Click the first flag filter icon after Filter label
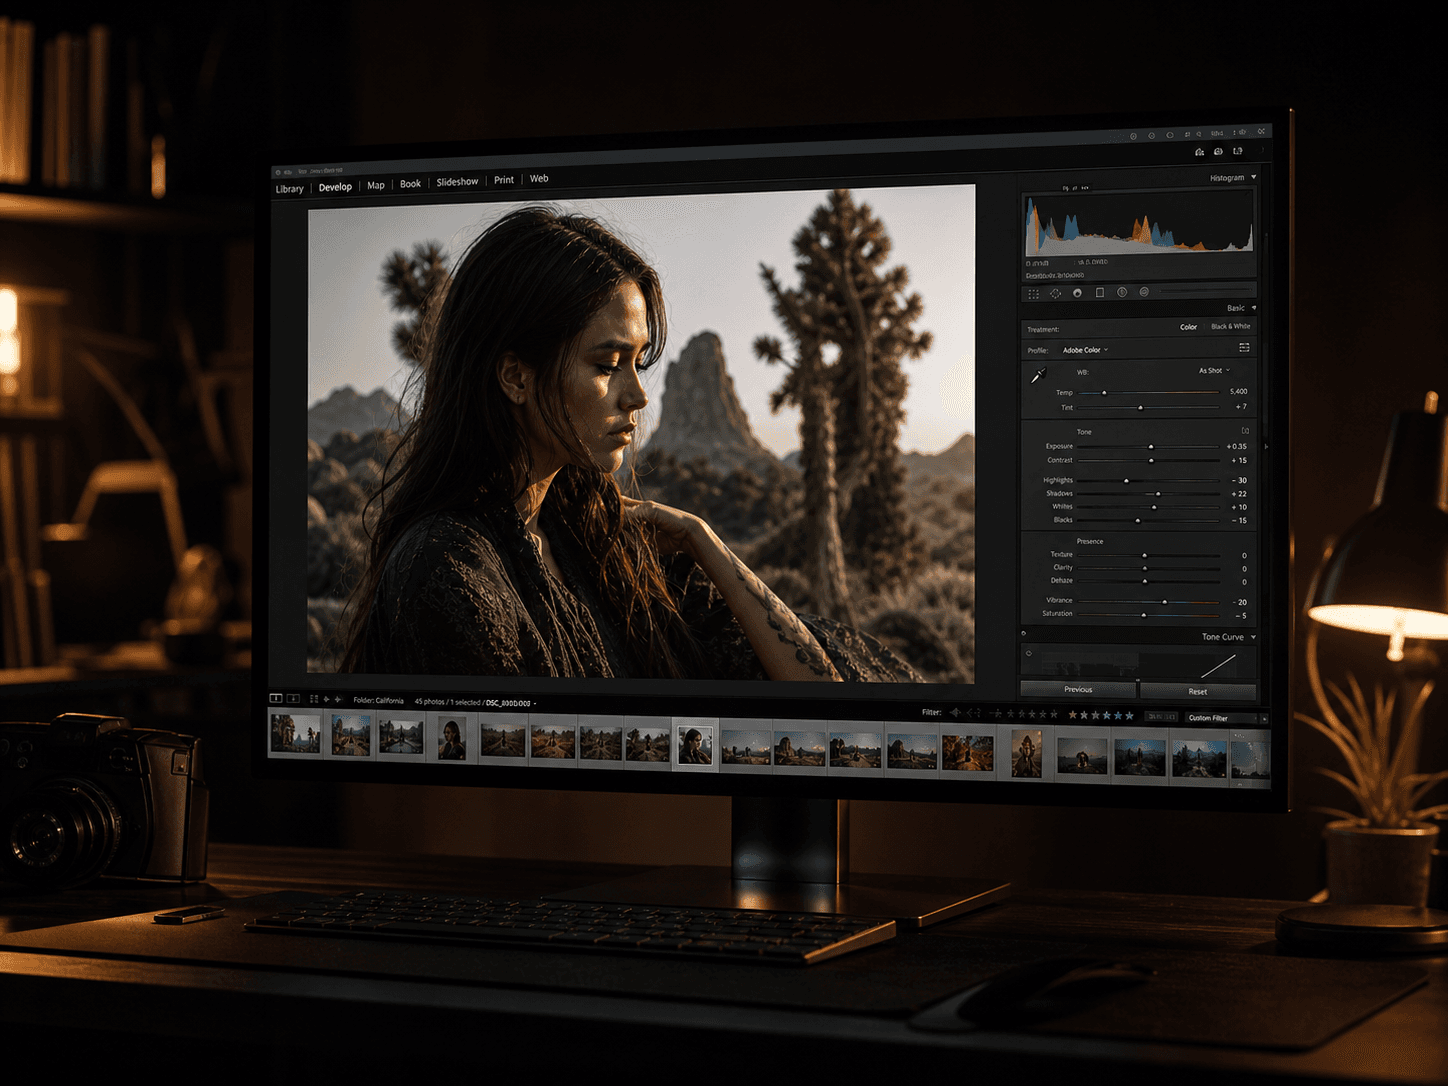The width and height of the screenshot is (1448, 1086). 955,712
